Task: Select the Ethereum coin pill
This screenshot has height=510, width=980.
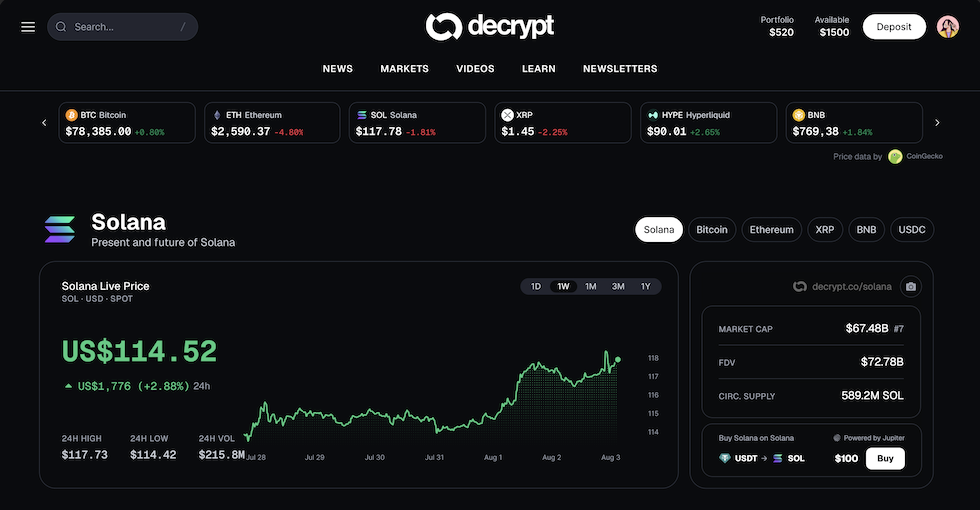Action: click(772, 229)
